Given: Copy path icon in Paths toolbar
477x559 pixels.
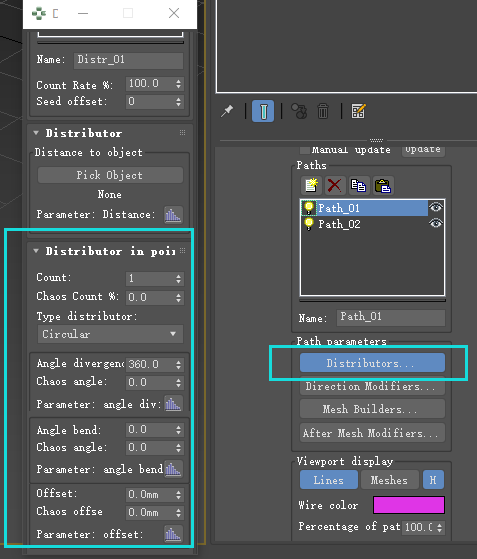Looking at the screenshot, I should pos(358,185).
